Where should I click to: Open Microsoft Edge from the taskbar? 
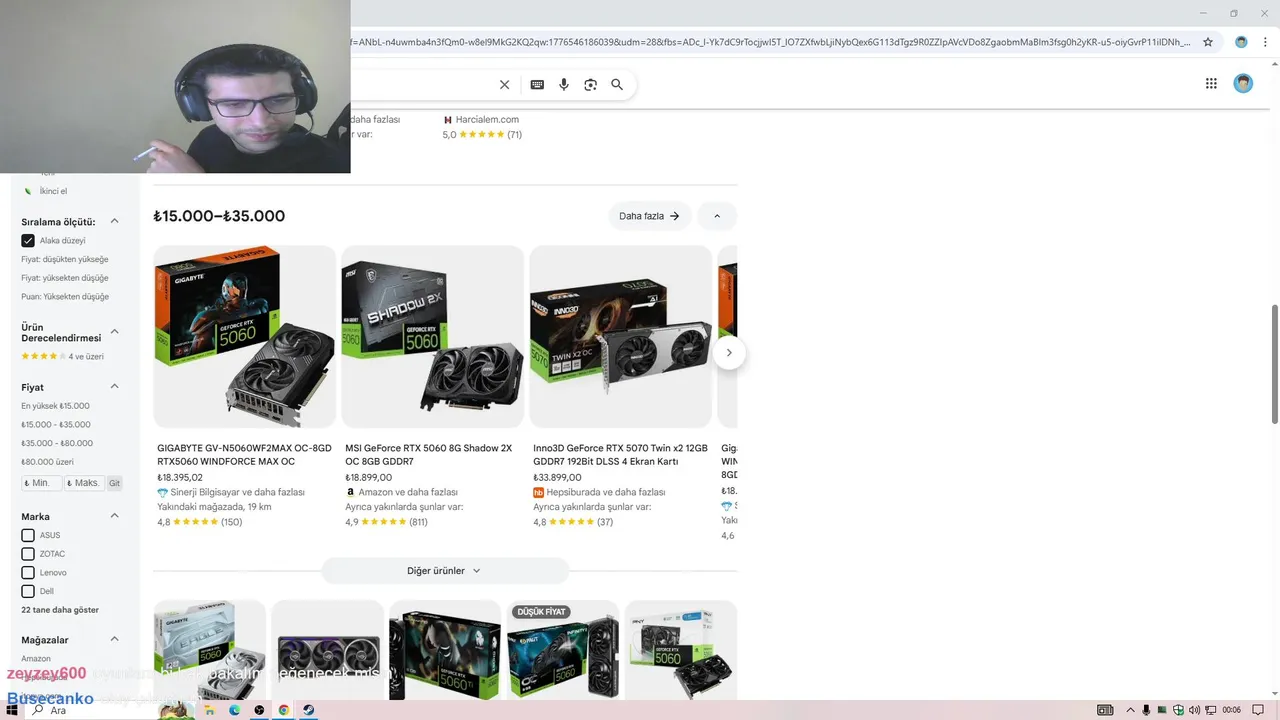tap(235, 710)
